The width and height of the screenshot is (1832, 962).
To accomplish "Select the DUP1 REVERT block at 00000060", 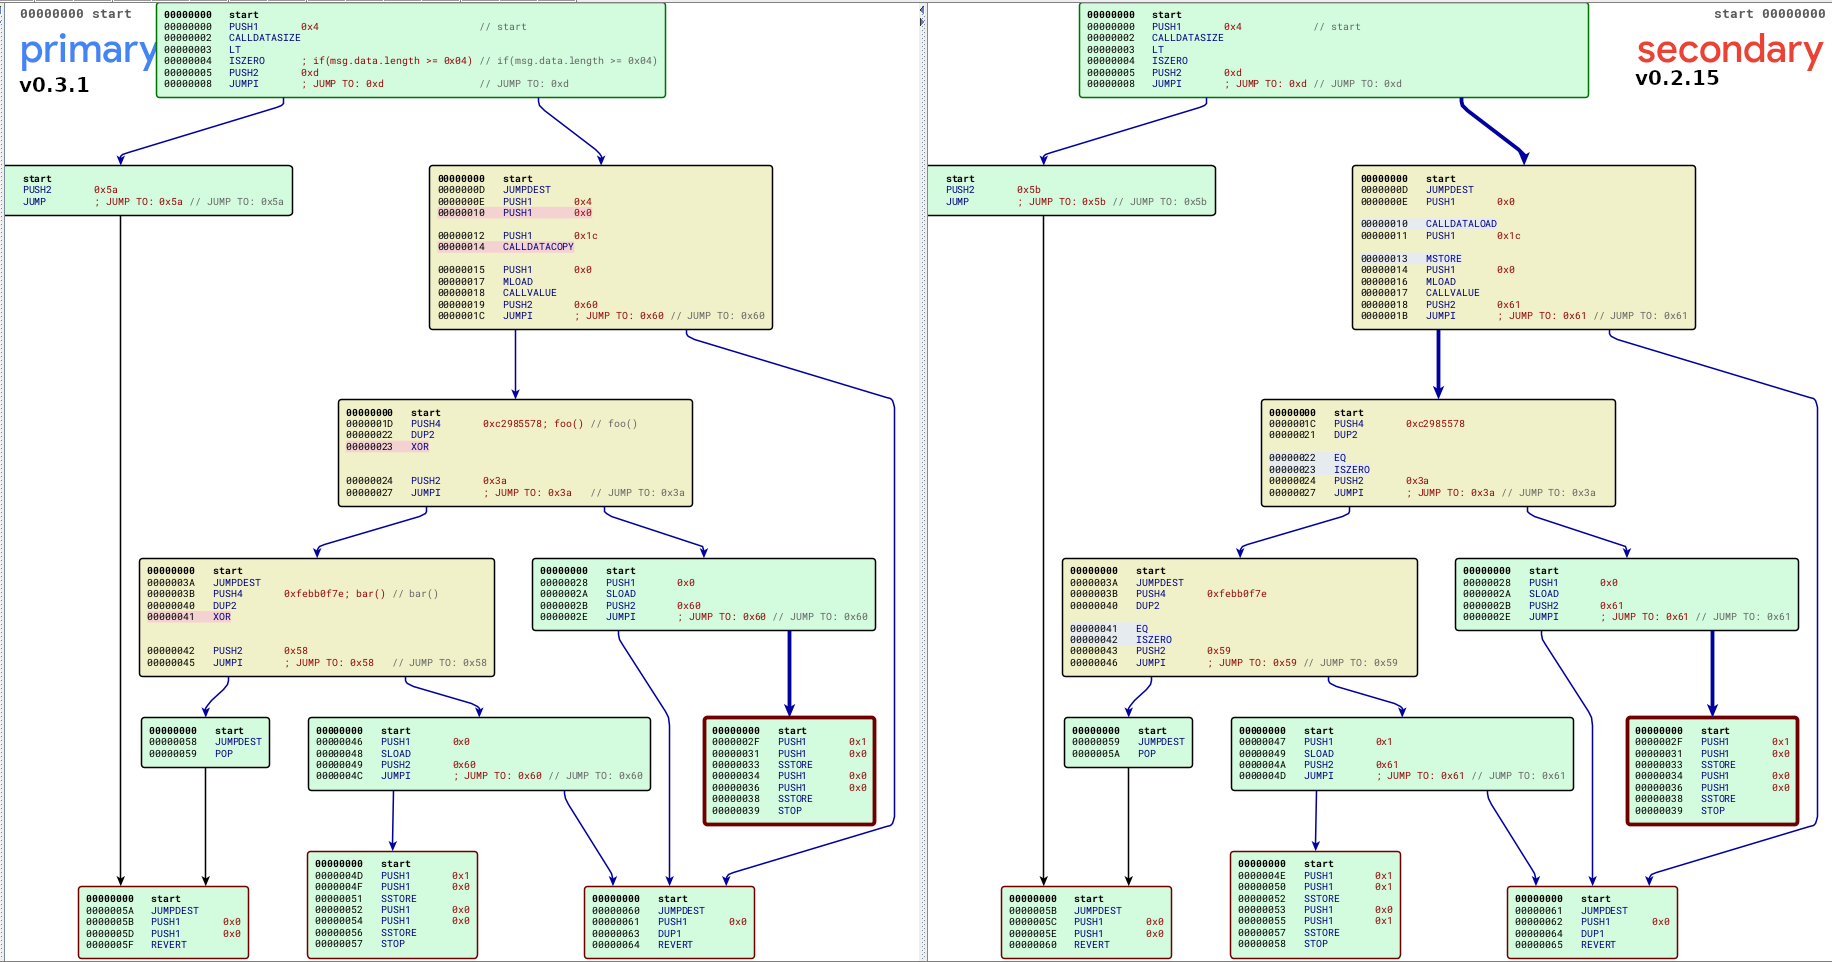I will pyautogui.click(x=668, y=920).
